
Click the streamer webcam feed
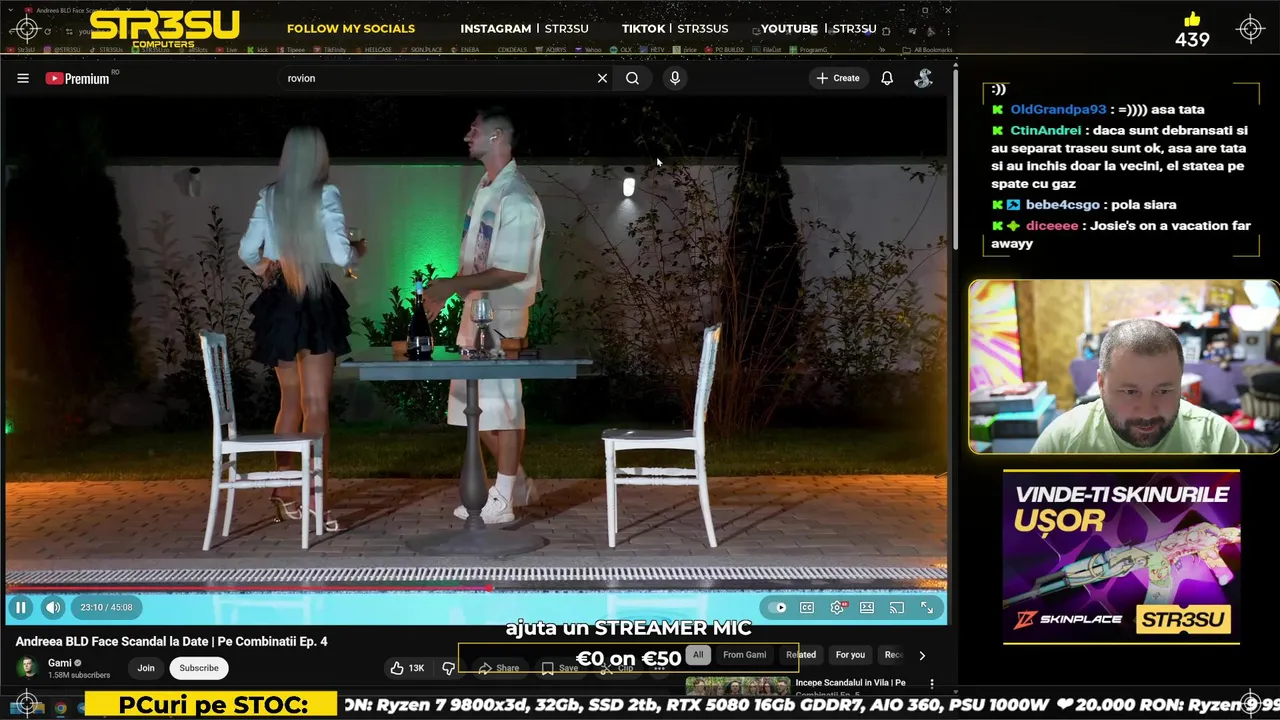pyautogui.click(x=1123, y=367)
